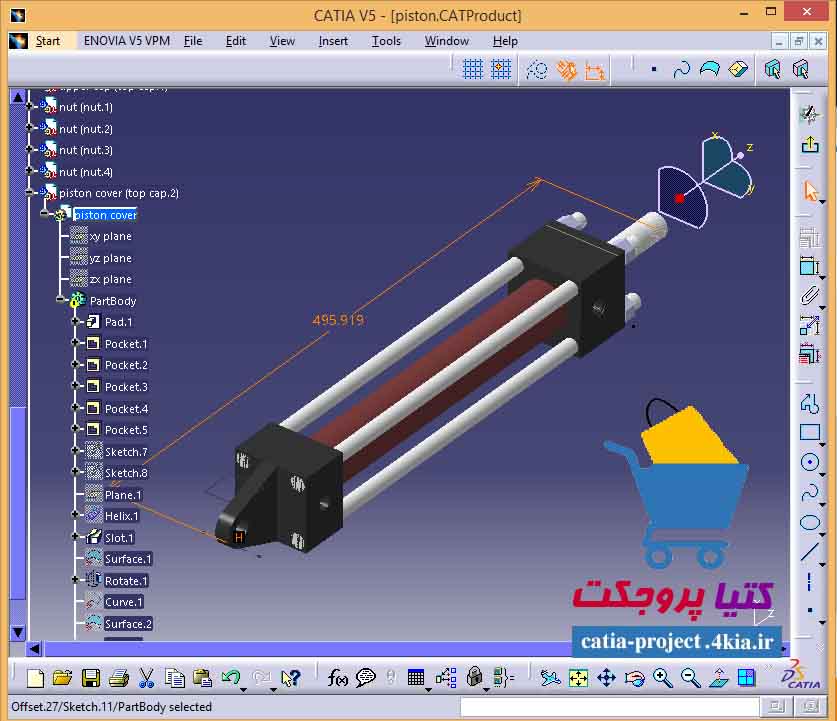Click the paperclip Contact Constraint icon
837x721 pixels.
coord(809,295)
